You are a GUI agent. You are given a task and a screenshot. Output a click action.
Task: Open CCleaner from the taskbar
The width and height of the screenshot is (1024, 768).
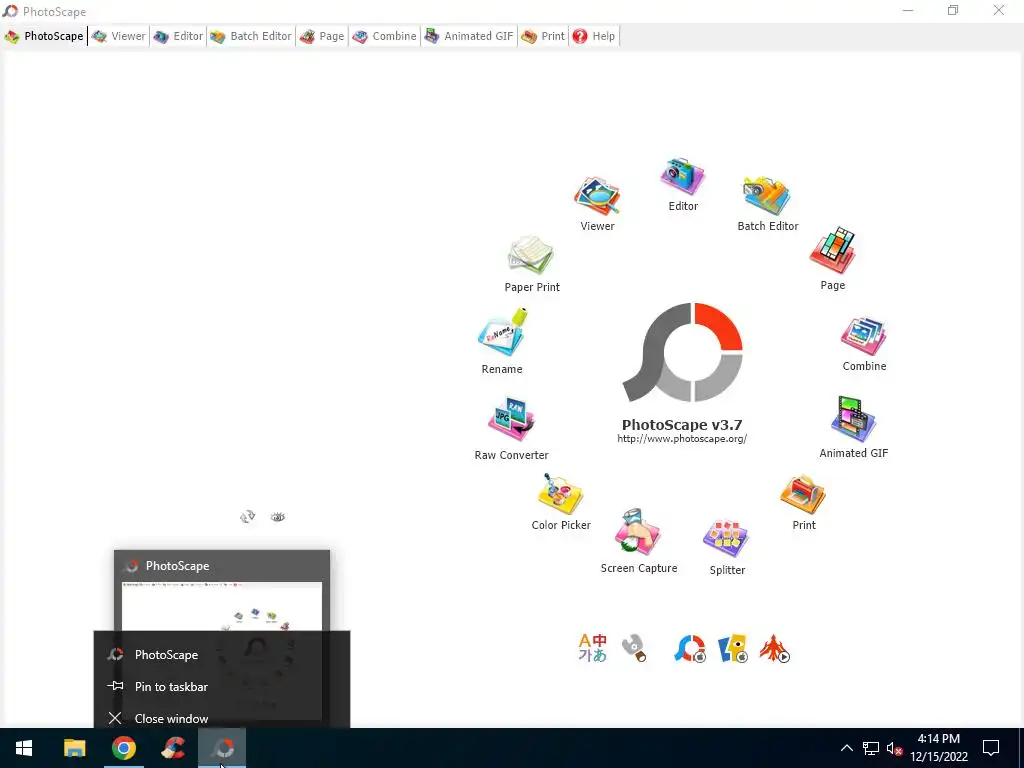[173, 748]
